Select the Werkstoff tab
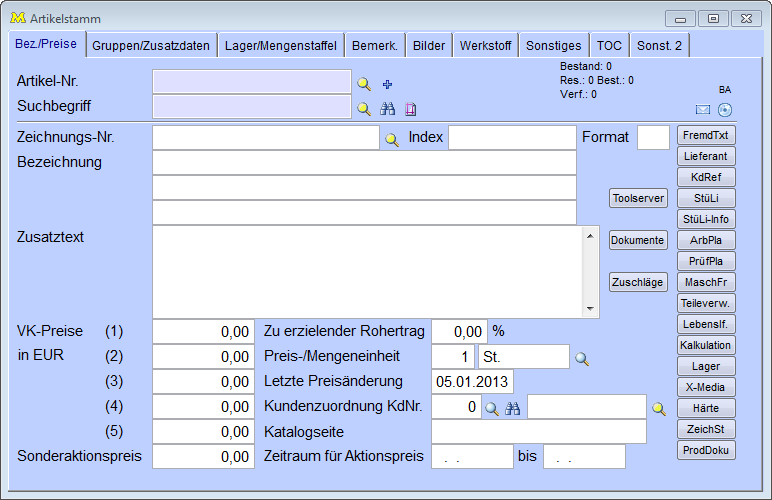This screenshot has height=500, width=772. (485, 45)
